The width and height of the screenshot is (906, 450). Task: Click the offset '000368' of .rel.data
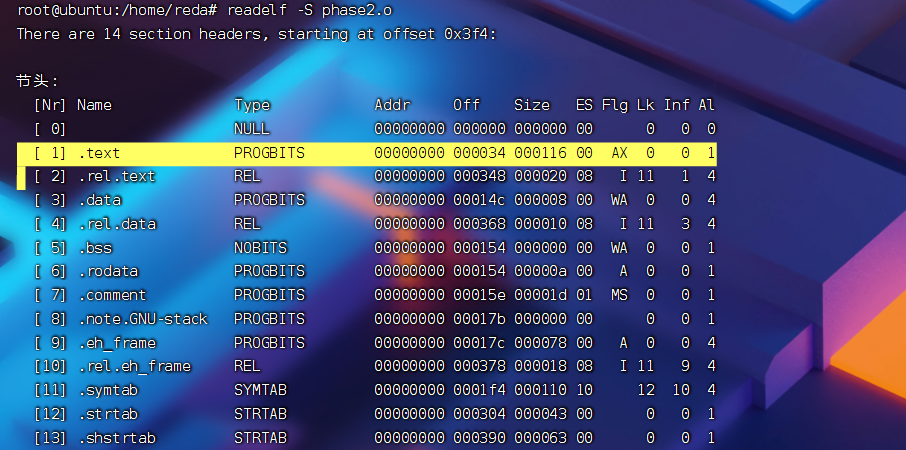480,224
